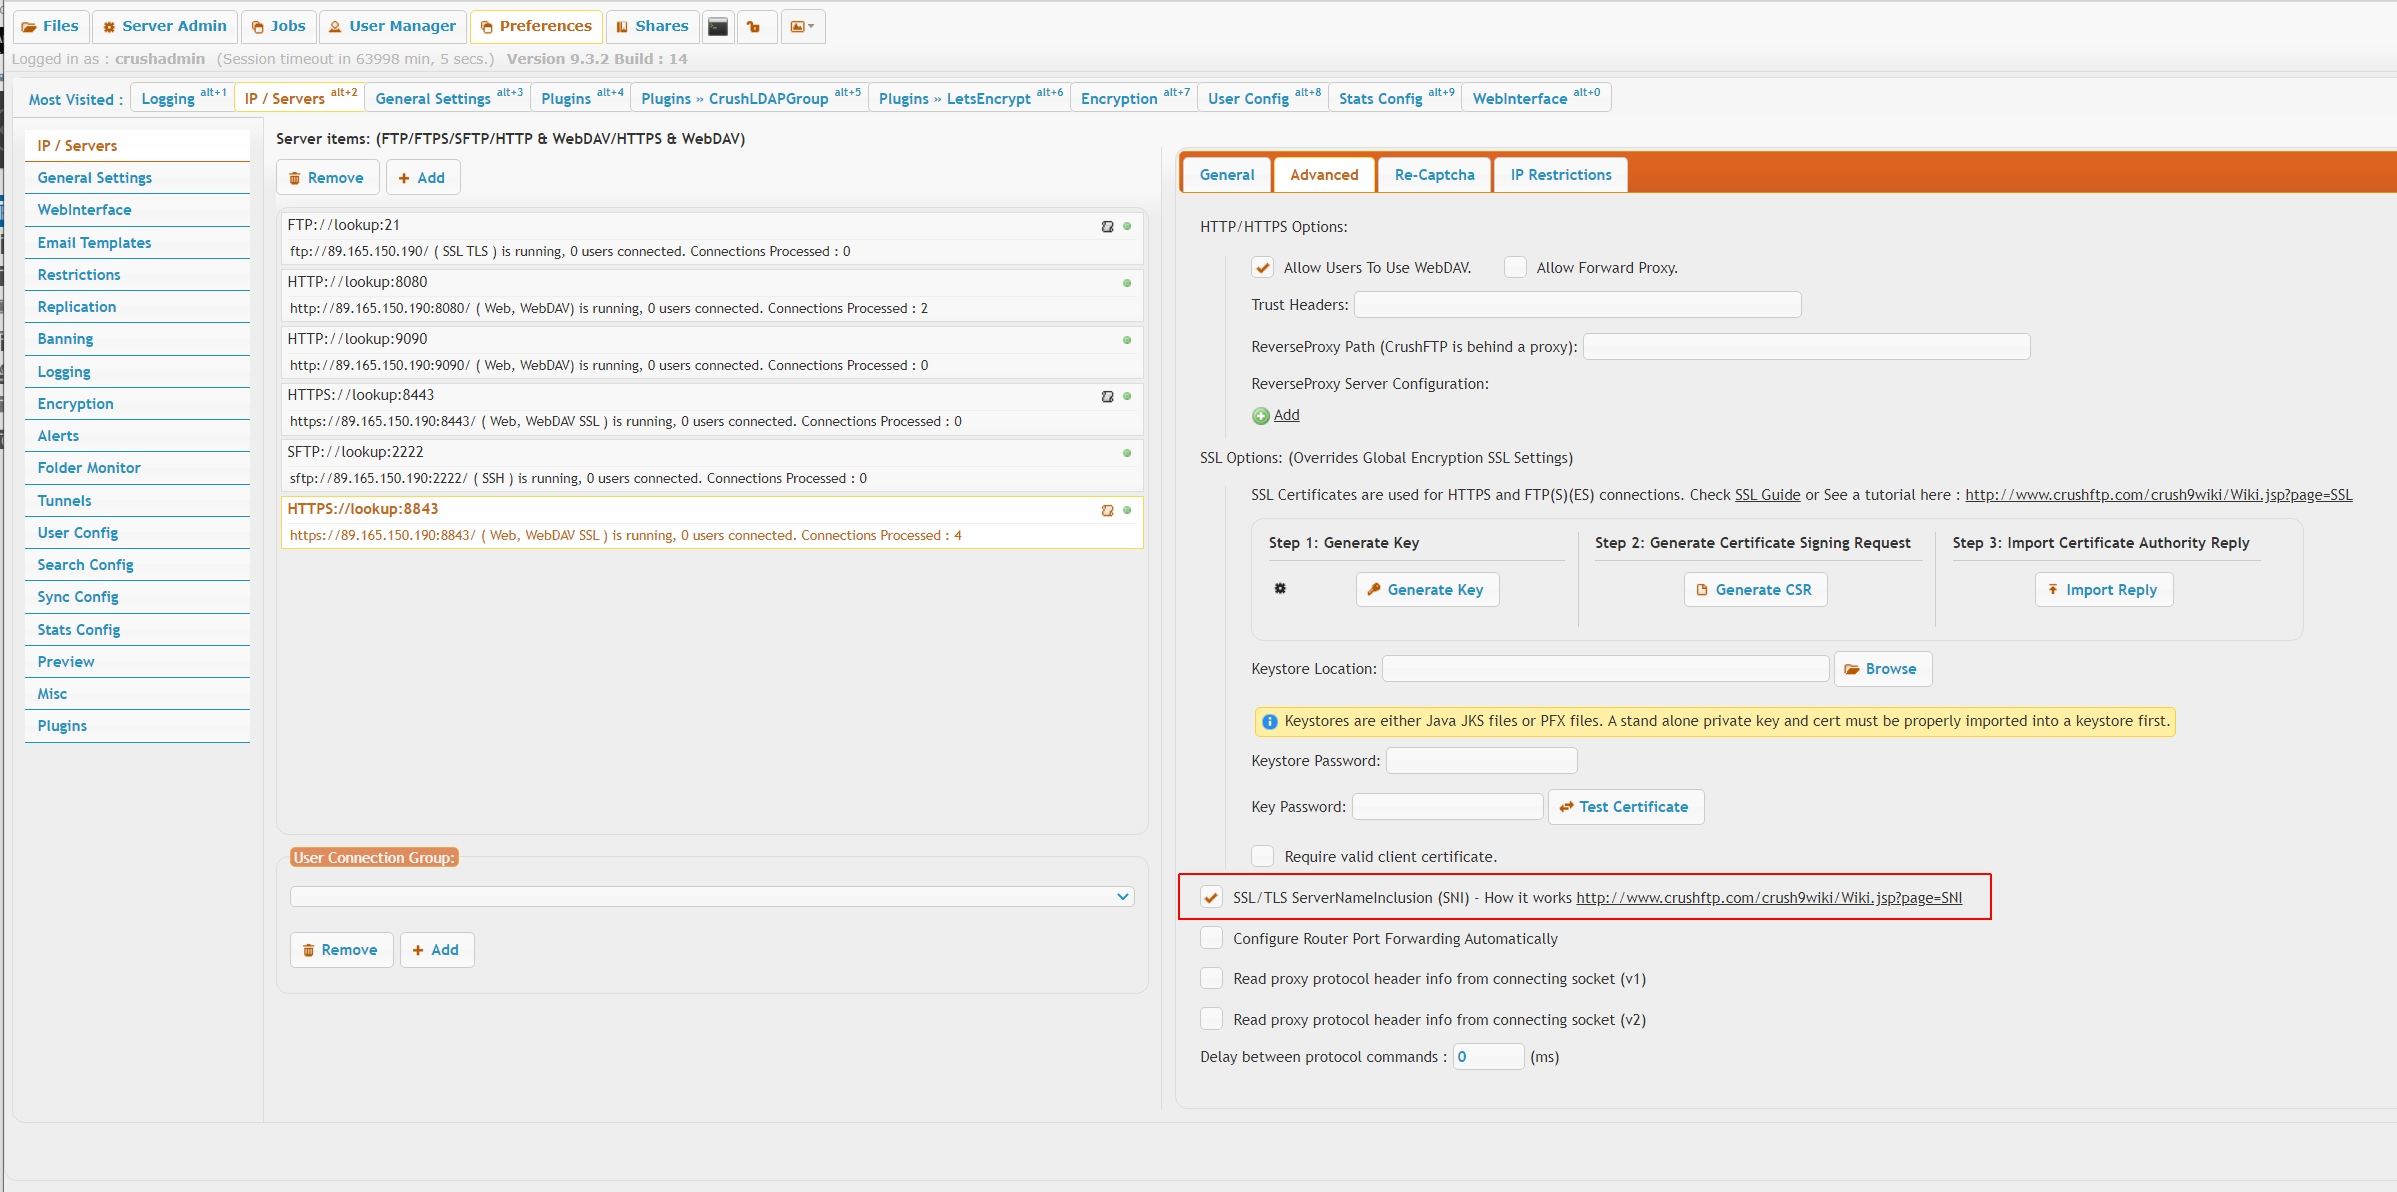
Task: Click green status dot on HTTP://lookup:8080
Action: coord(1127,283)
